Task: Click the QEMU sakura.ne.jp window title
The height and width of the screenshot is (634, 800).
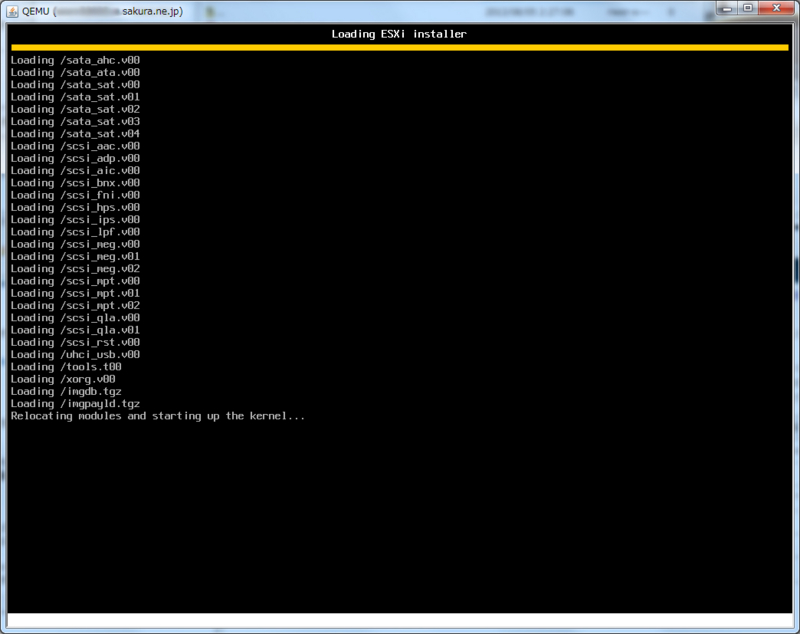Action: [x=103, y=11]
